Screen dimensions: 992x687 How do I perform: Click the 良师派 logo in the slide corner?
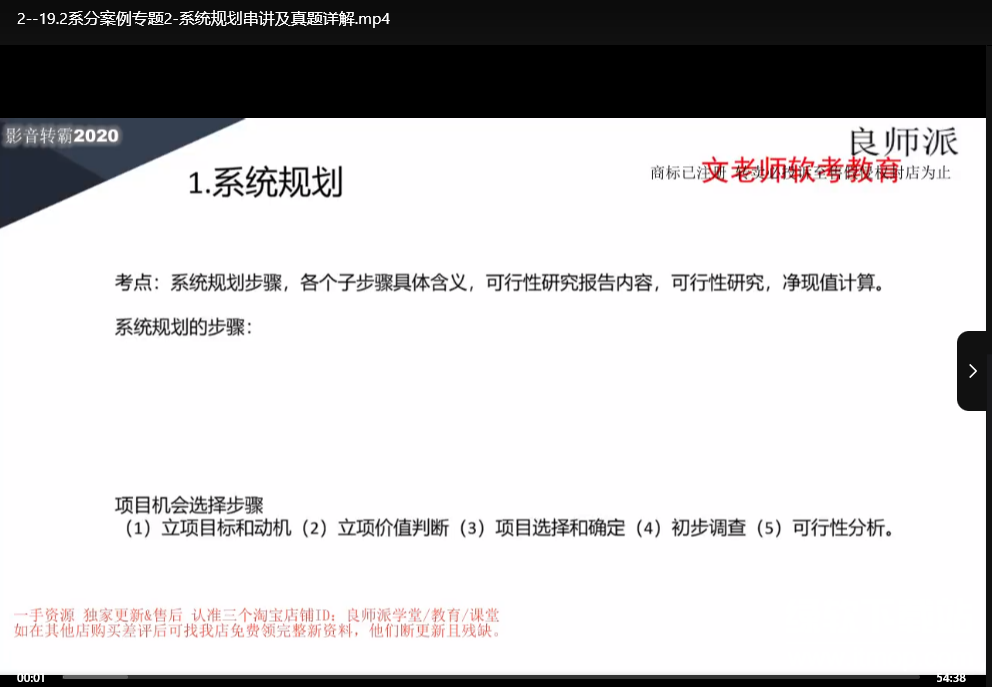tap(902, 142)
